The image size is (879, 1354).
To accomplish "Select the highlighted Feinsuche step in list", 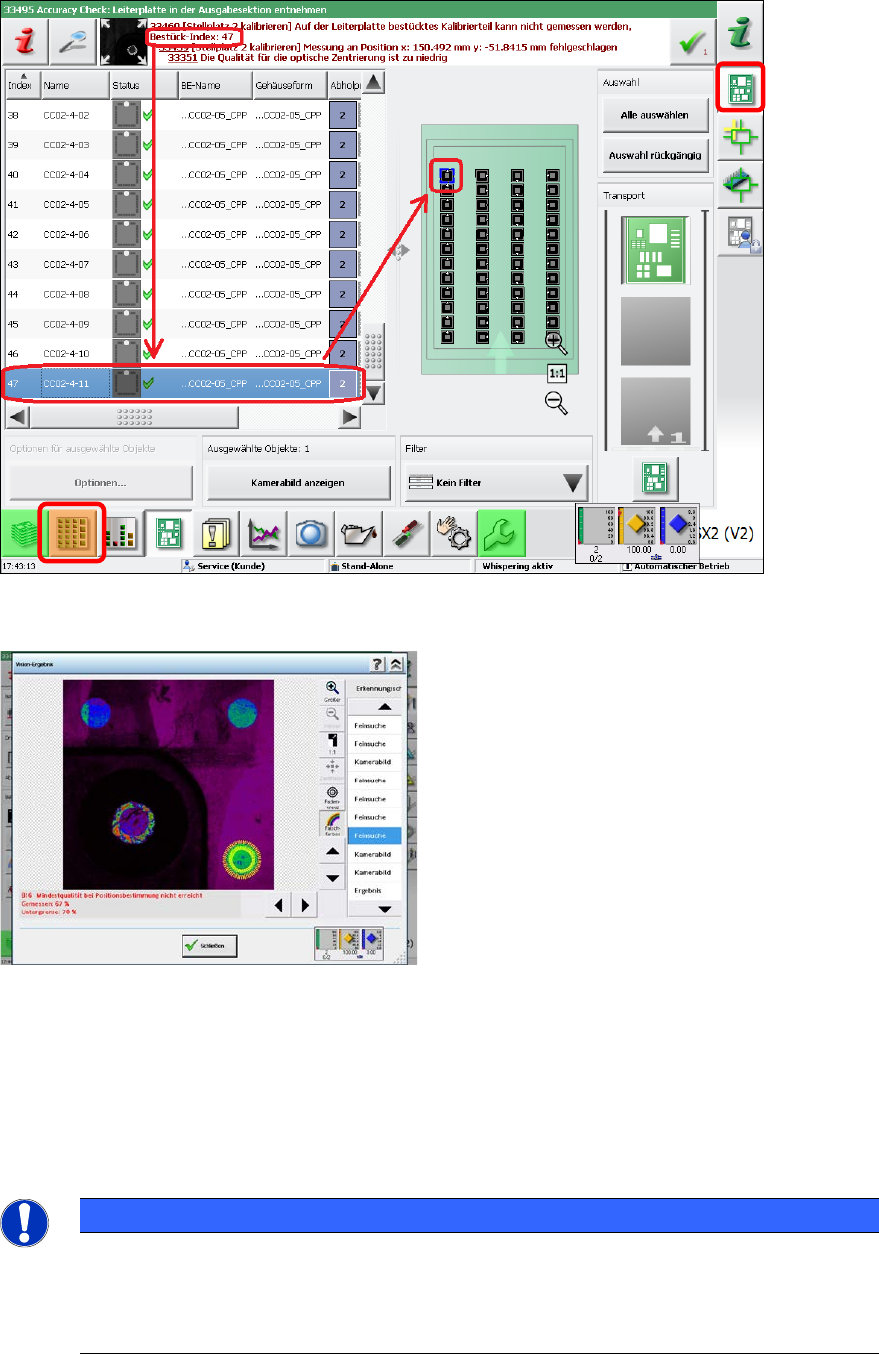I will click(374, 835).
